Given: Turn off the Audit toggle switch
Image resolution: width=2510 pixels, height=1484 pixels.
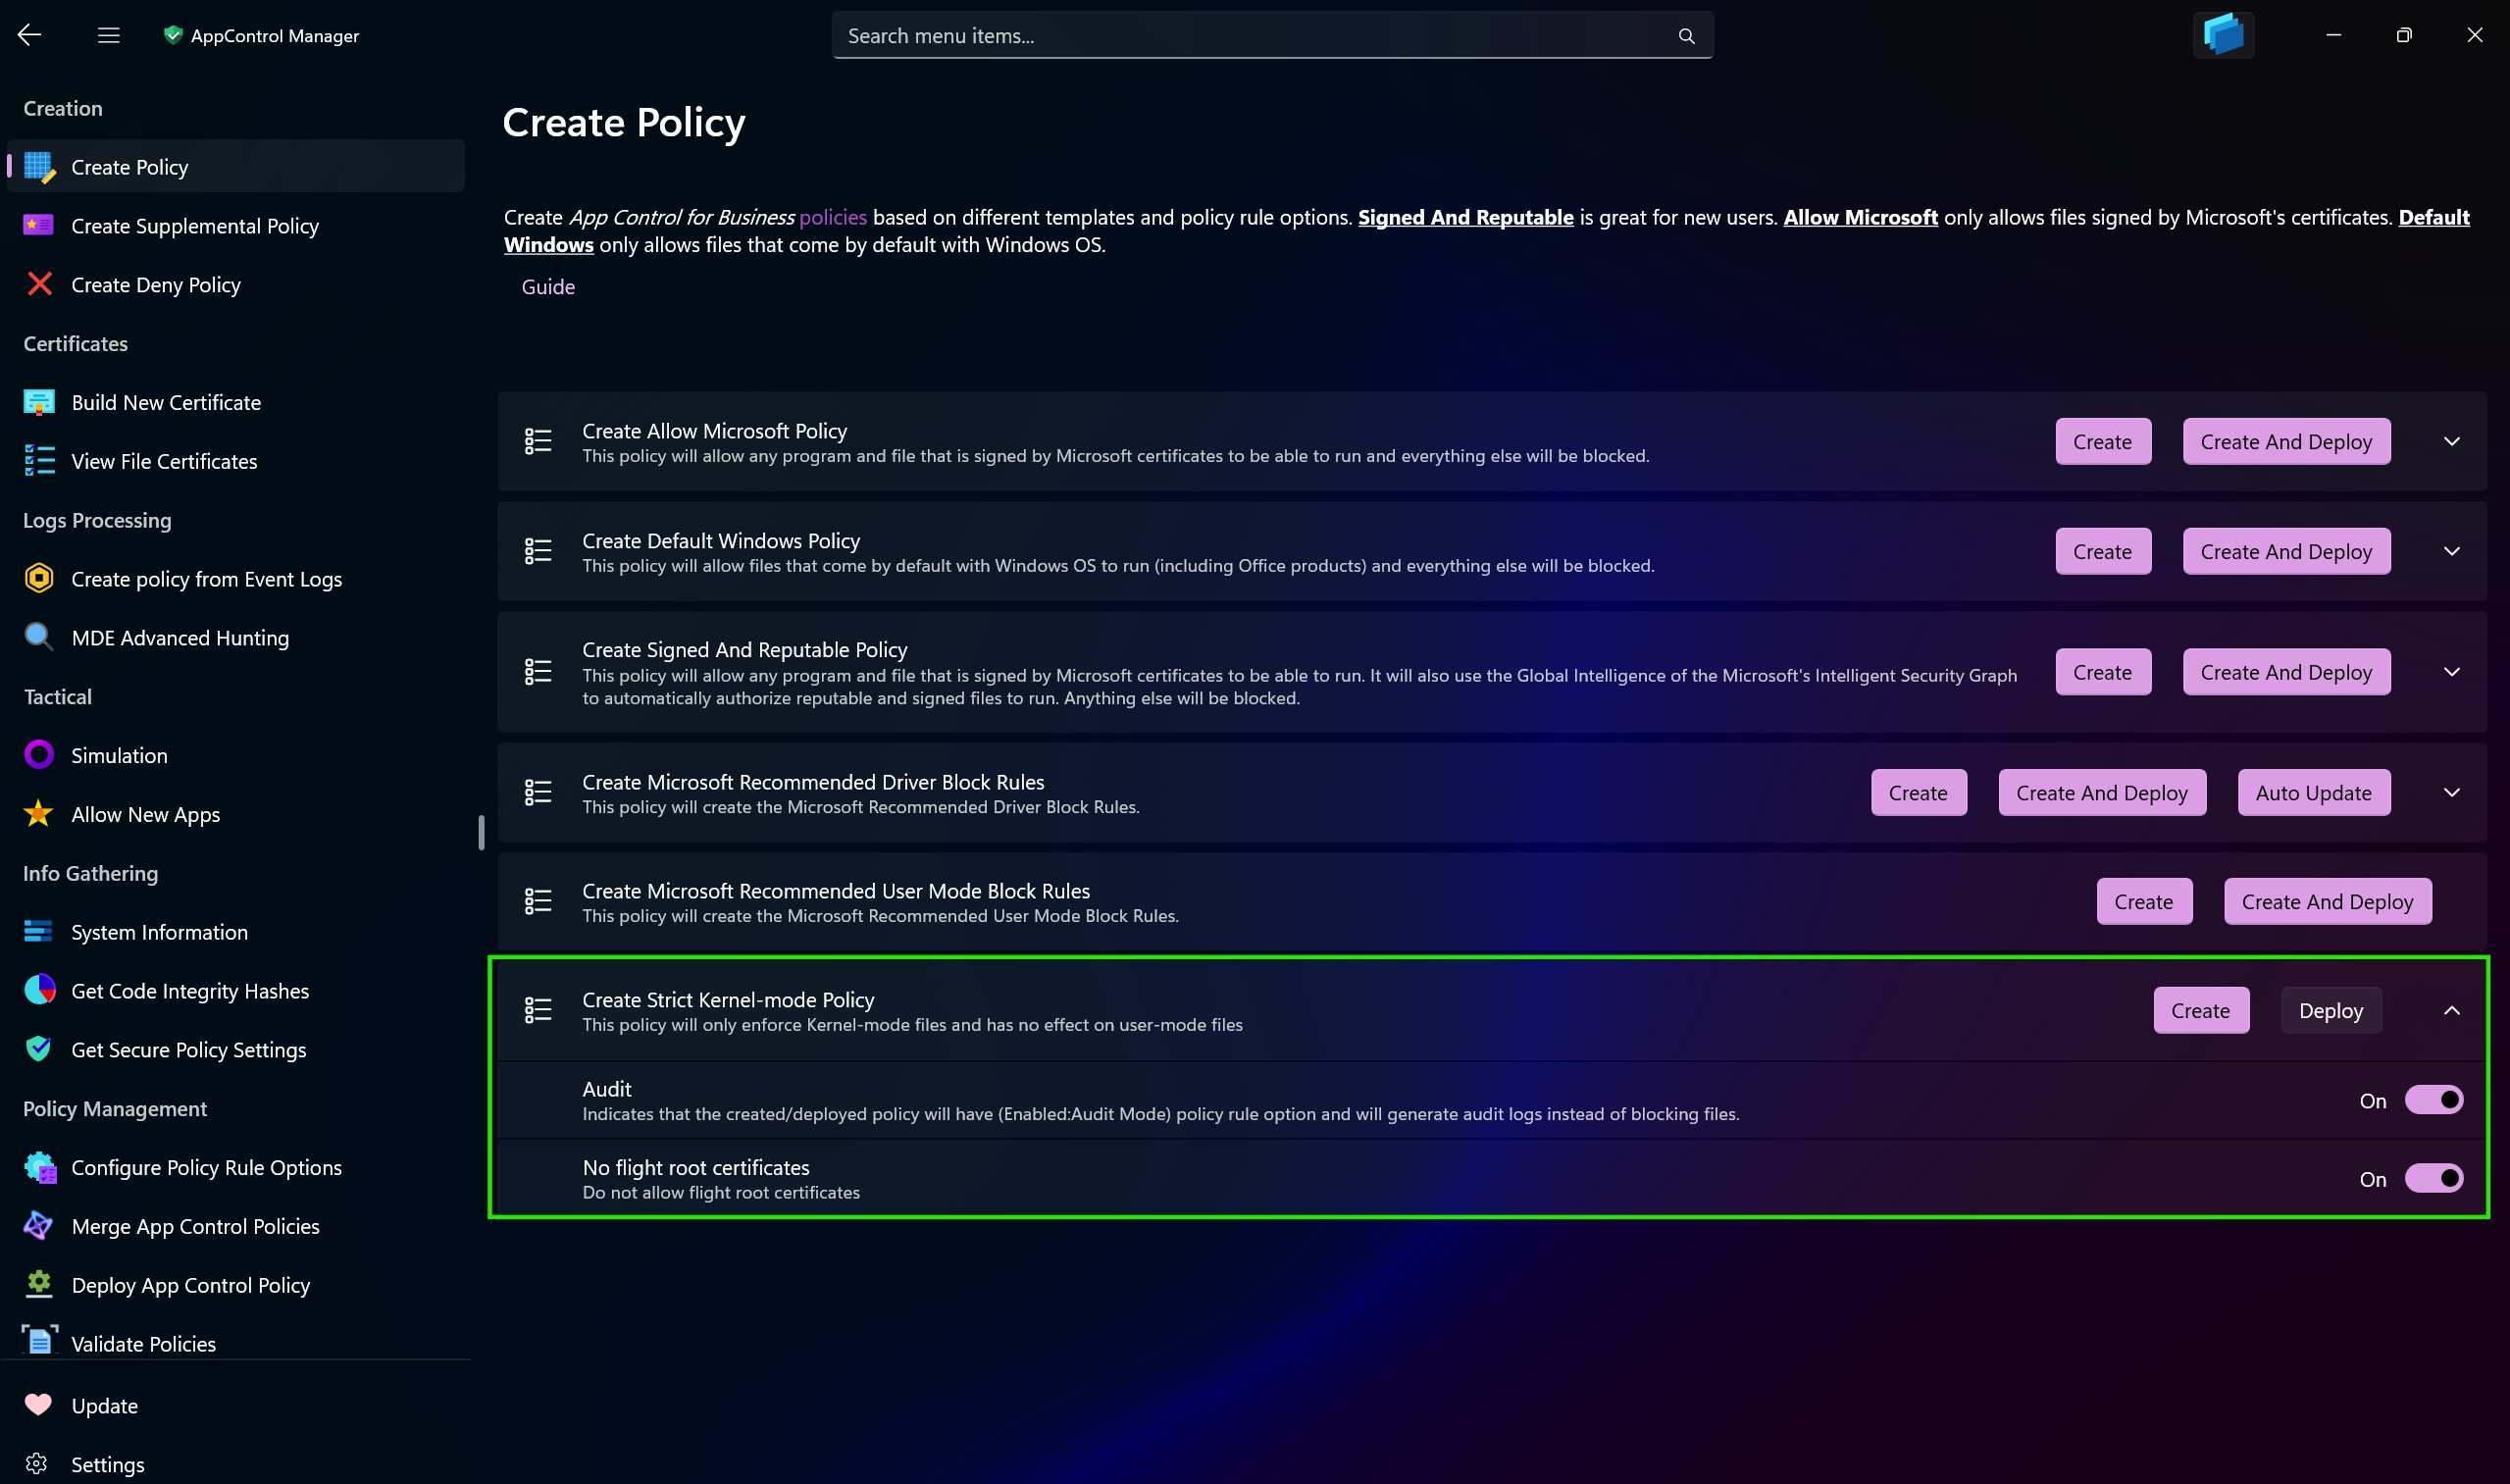Looking at the screenshot, I should 2433,1100.
